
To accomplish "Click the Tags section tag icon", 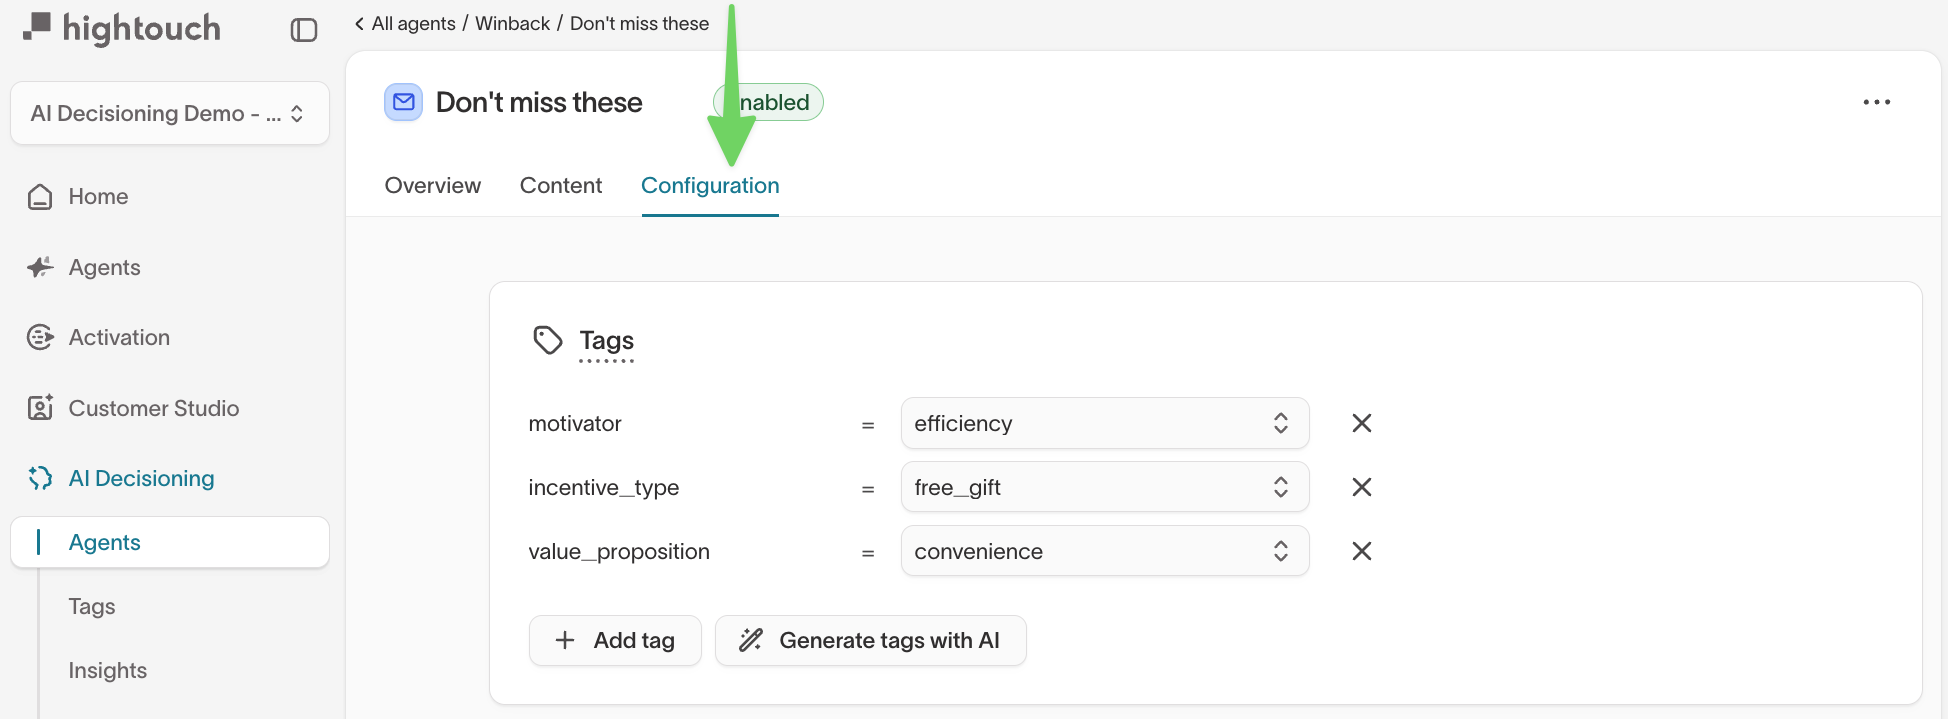I will (x=547, y=340).
